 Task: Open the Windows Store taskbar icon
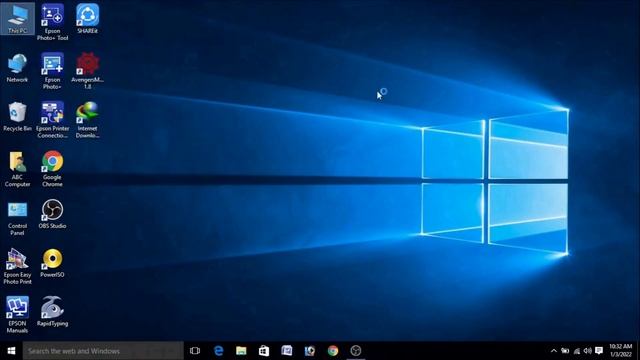click(264, 351)
